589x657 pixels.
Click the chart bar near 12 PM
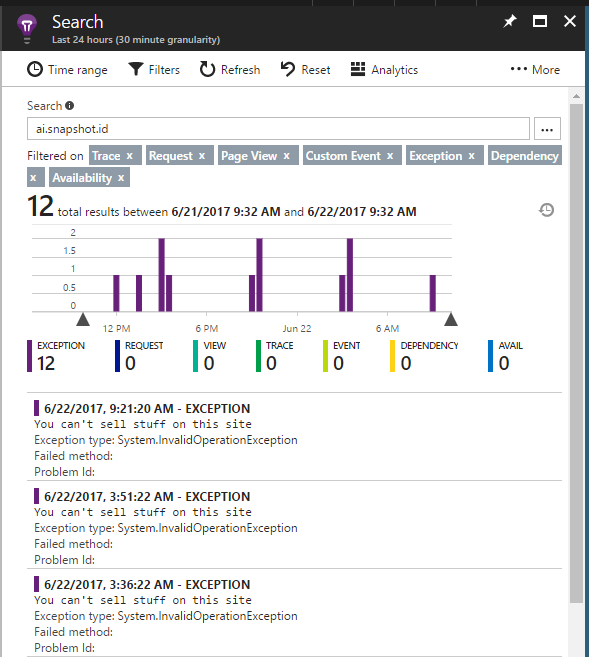[116, 293]
